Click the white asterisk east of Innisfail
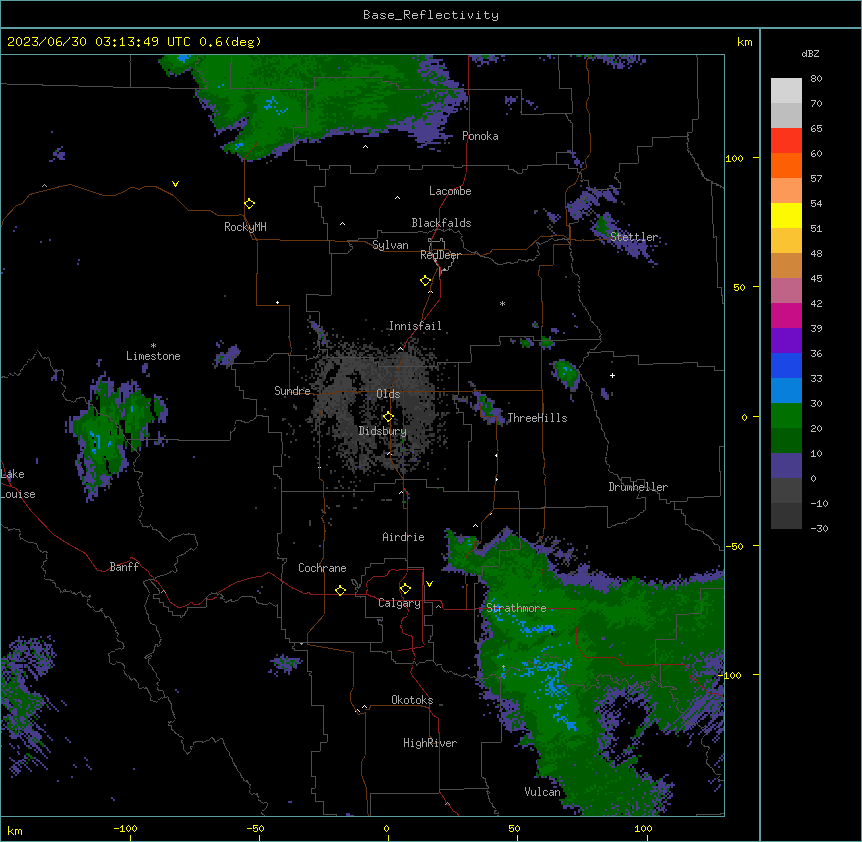 [502, 303]
